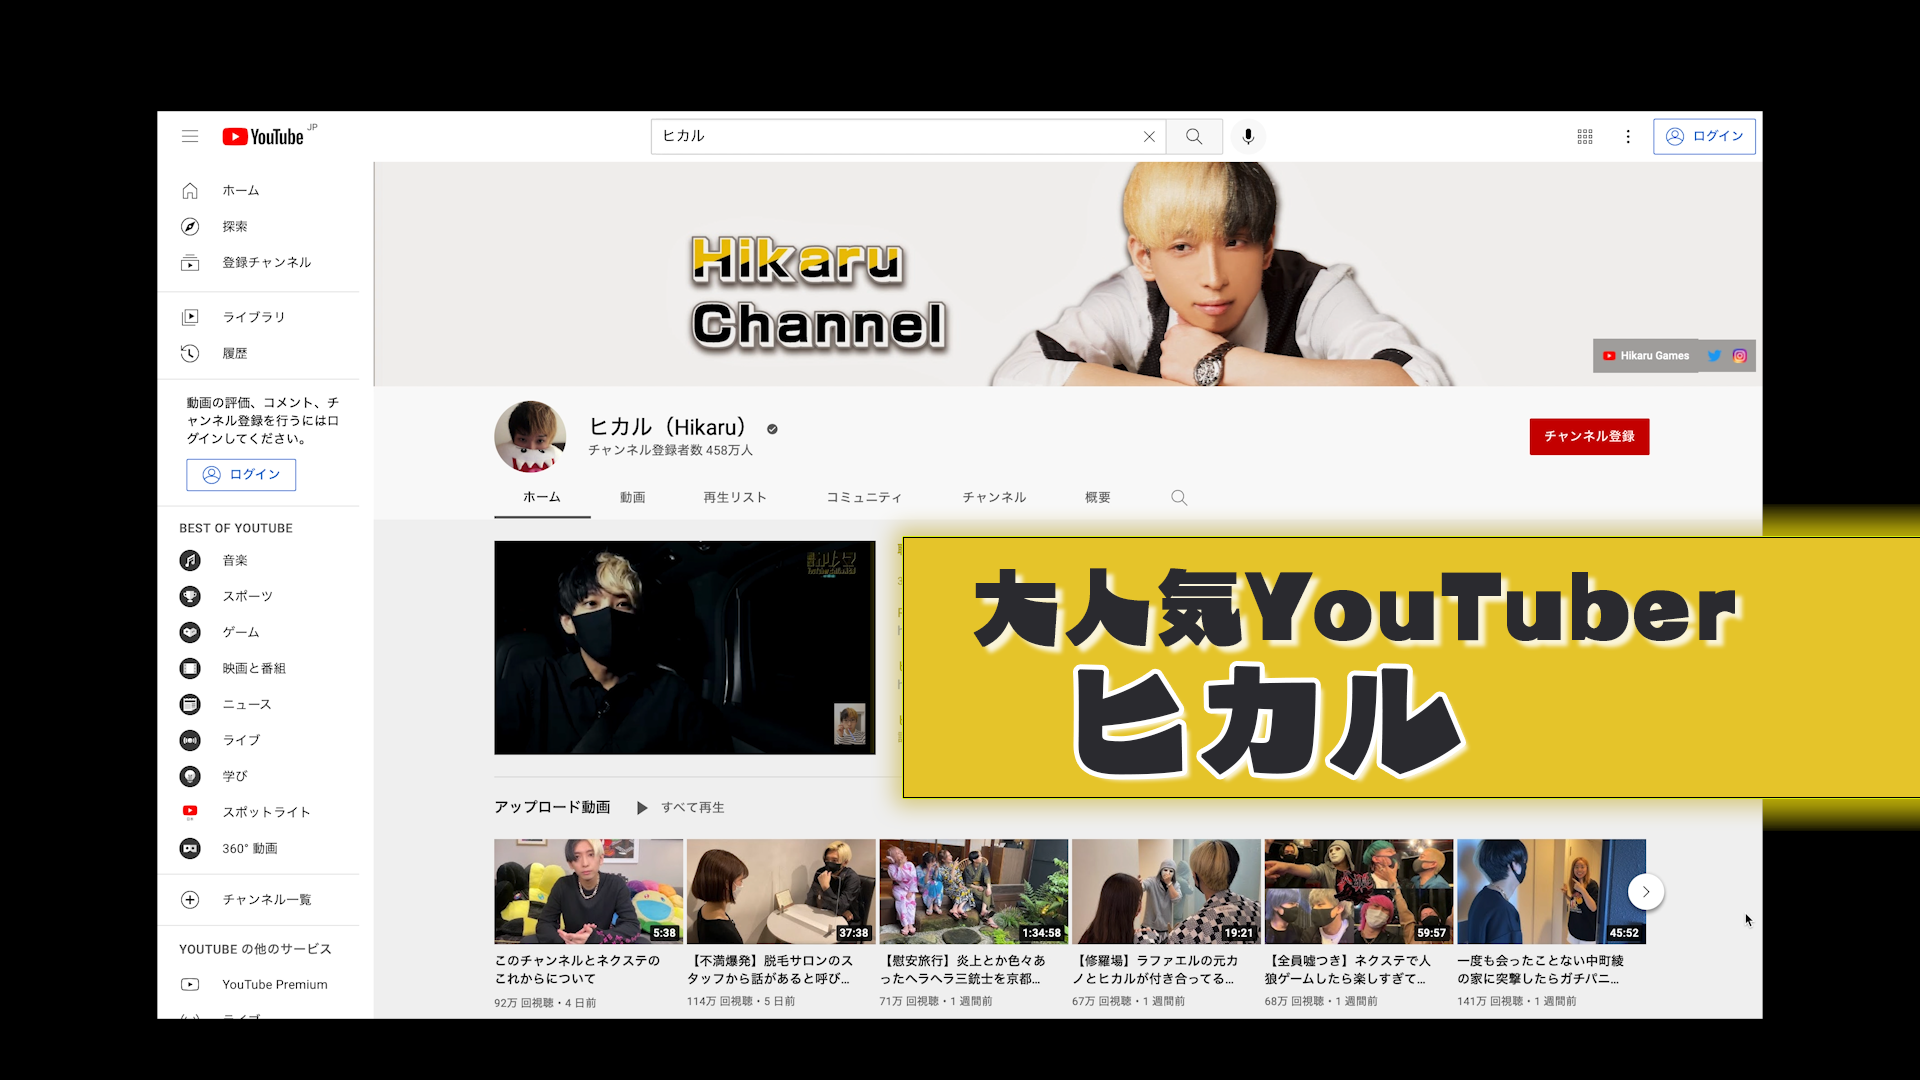Click the チャンネル登録 subscribe button
1920x1080 pixels.
pyautogui.click(x=1589, y=437)
